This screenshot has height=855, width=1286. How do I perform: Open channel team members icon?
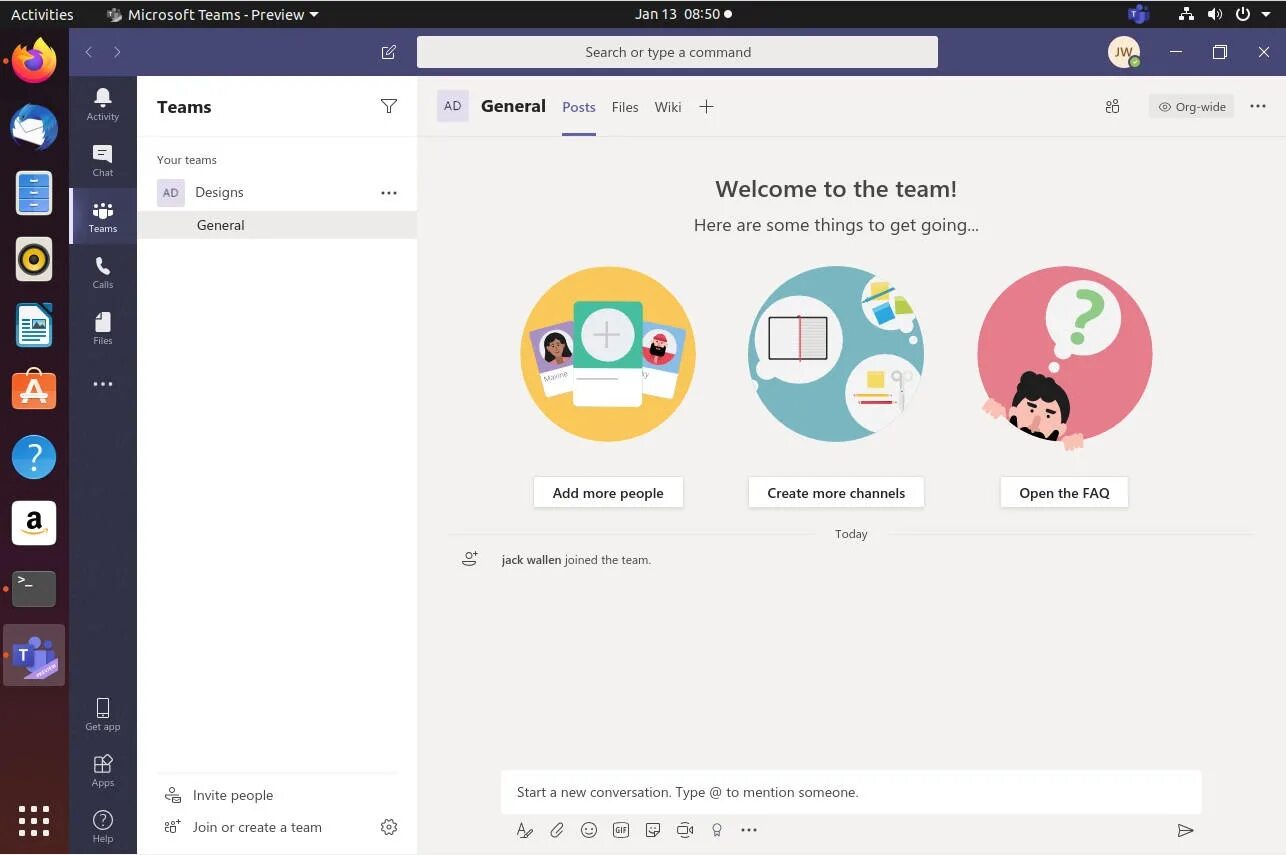click(x=1112, y=107)
